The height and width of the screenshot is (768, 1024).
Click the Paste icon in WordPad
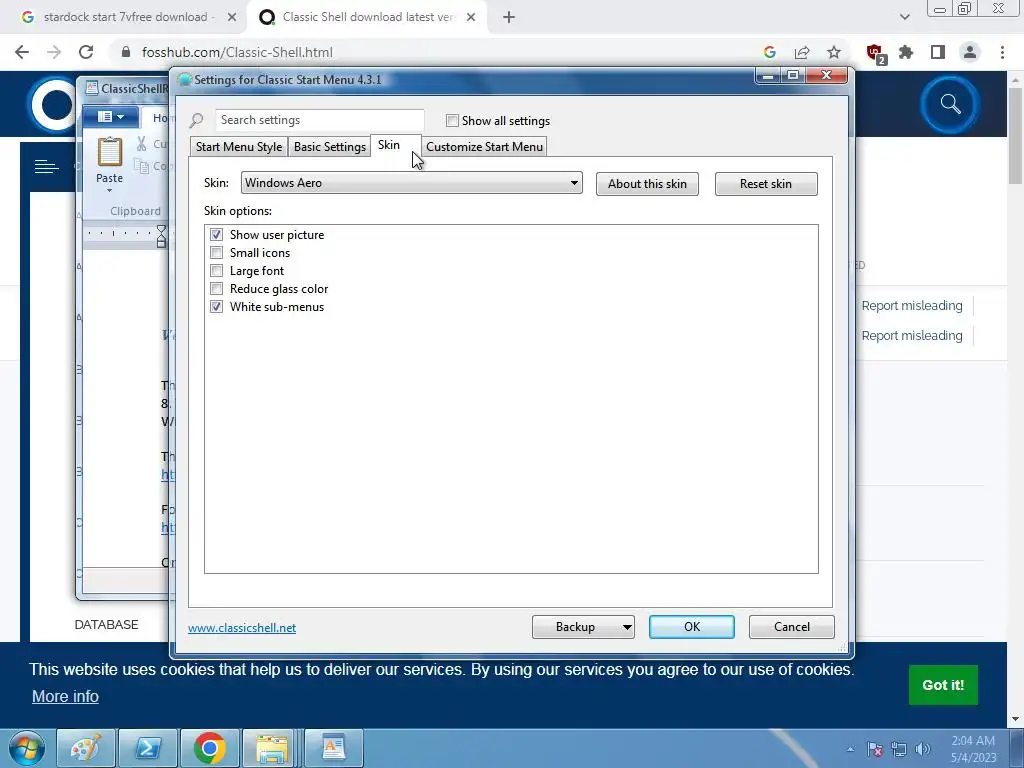110,152
